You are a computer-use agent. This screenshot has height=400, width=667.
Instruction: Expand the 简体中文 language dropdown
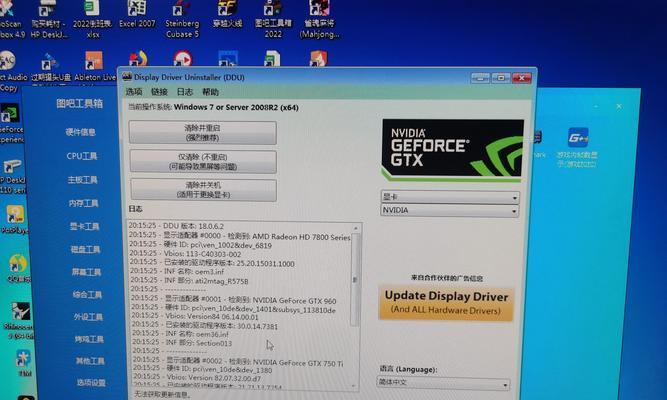tap(443, 383)
